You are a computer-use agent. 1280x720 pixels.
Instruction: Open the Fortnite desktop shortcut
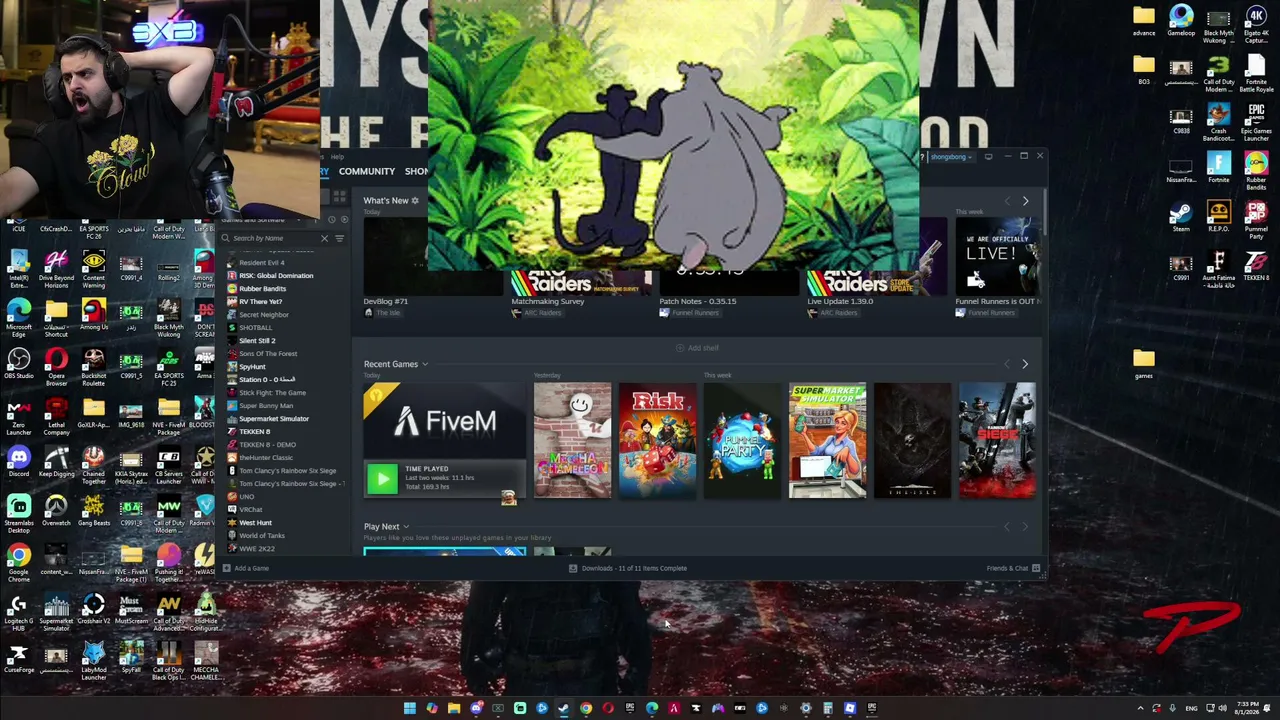[1218, 168]
